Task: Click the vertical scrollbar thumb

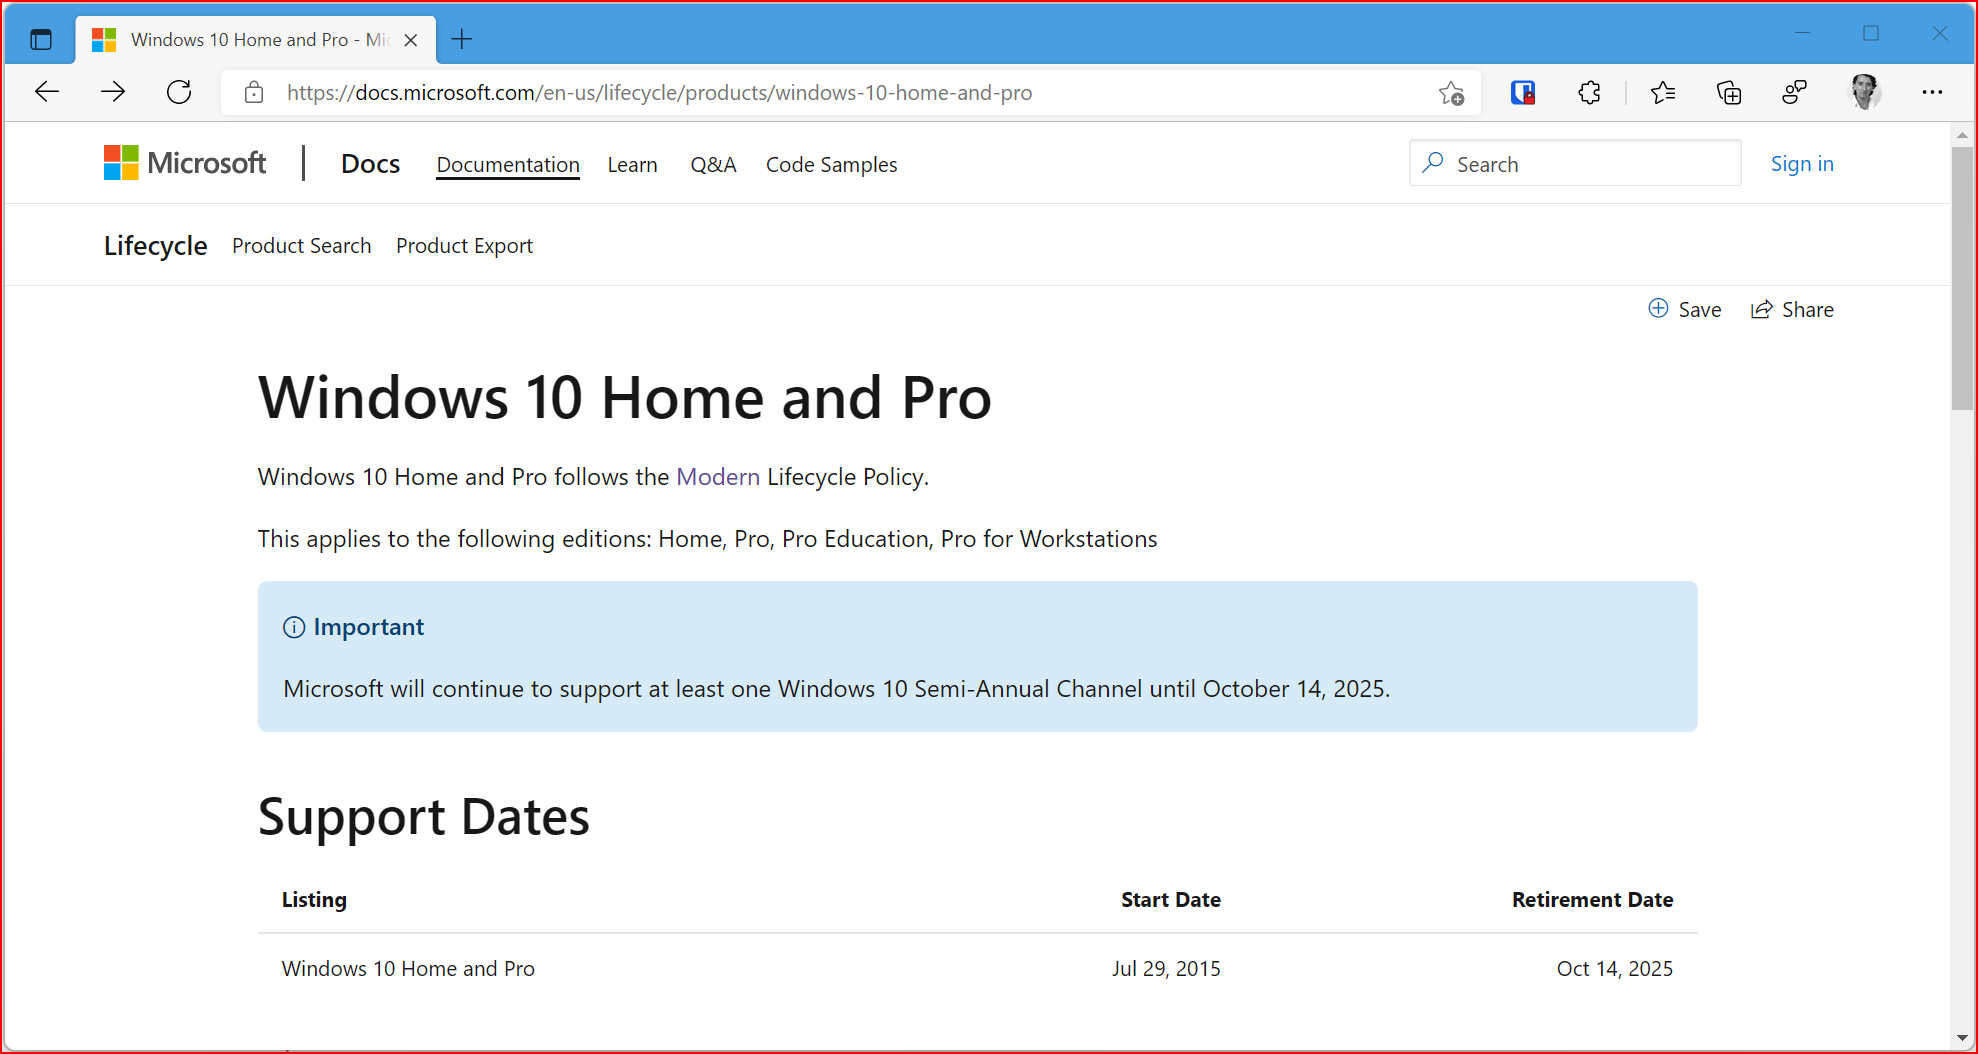Action: (1962, 278)
